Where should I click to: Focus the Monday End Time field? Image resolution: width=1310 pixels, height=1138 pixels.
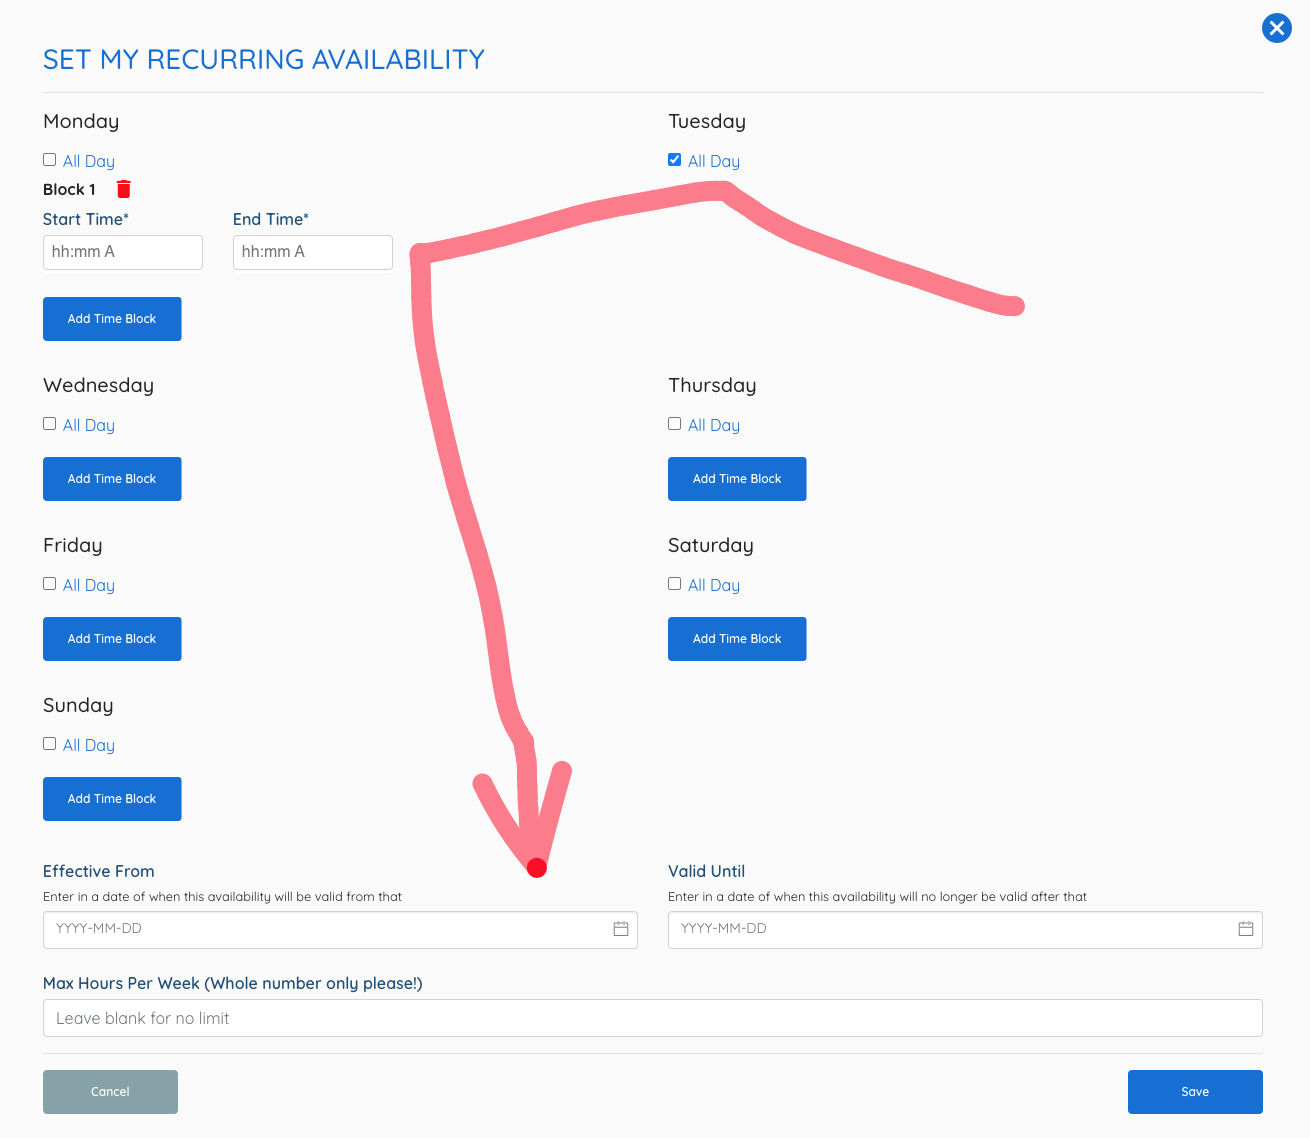[312, 252]
